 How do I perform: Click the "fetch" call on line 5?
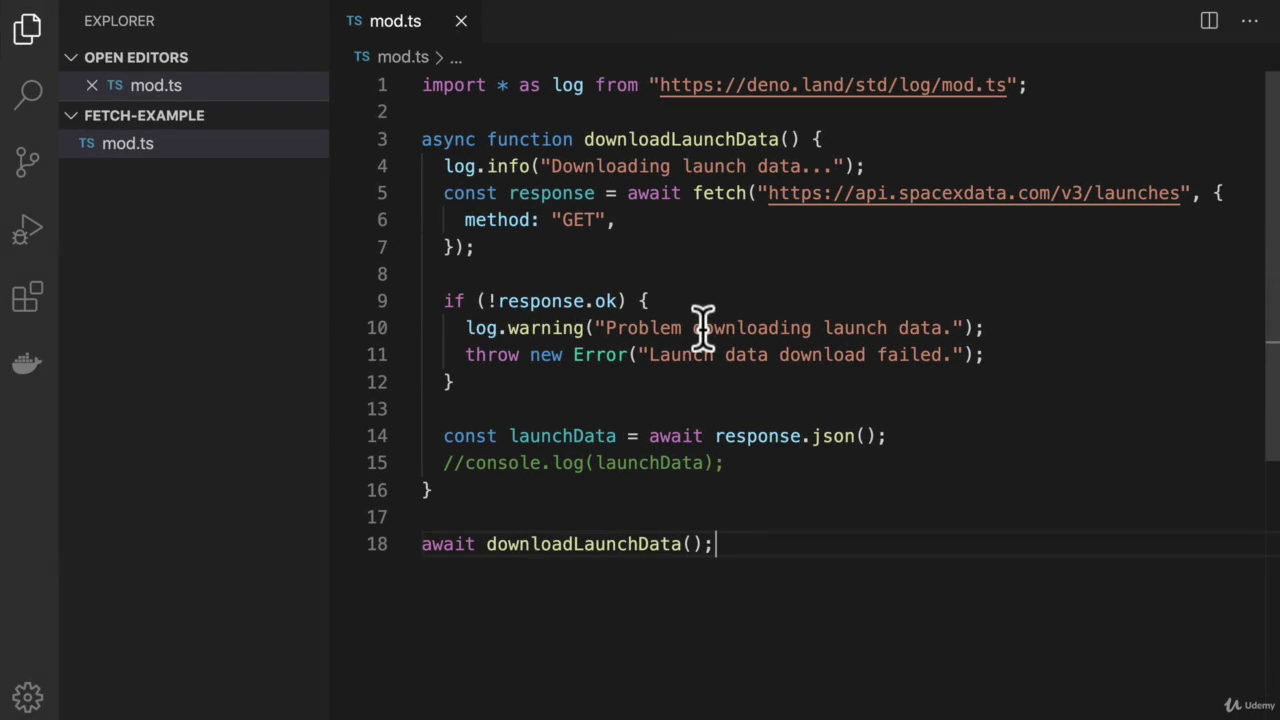coord(720,193)
